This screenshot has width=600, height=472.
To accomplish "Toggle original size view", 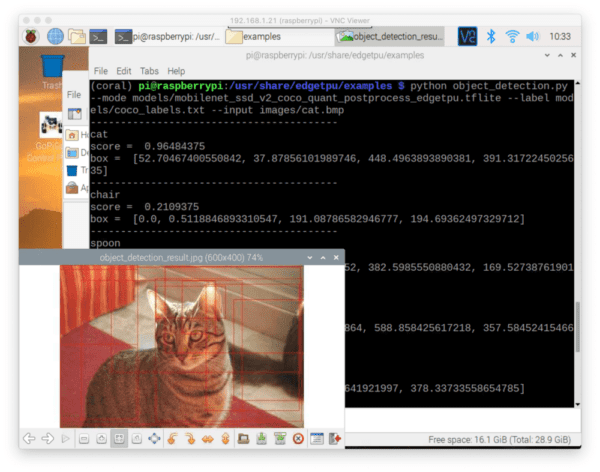I will [x=137, y=438].
